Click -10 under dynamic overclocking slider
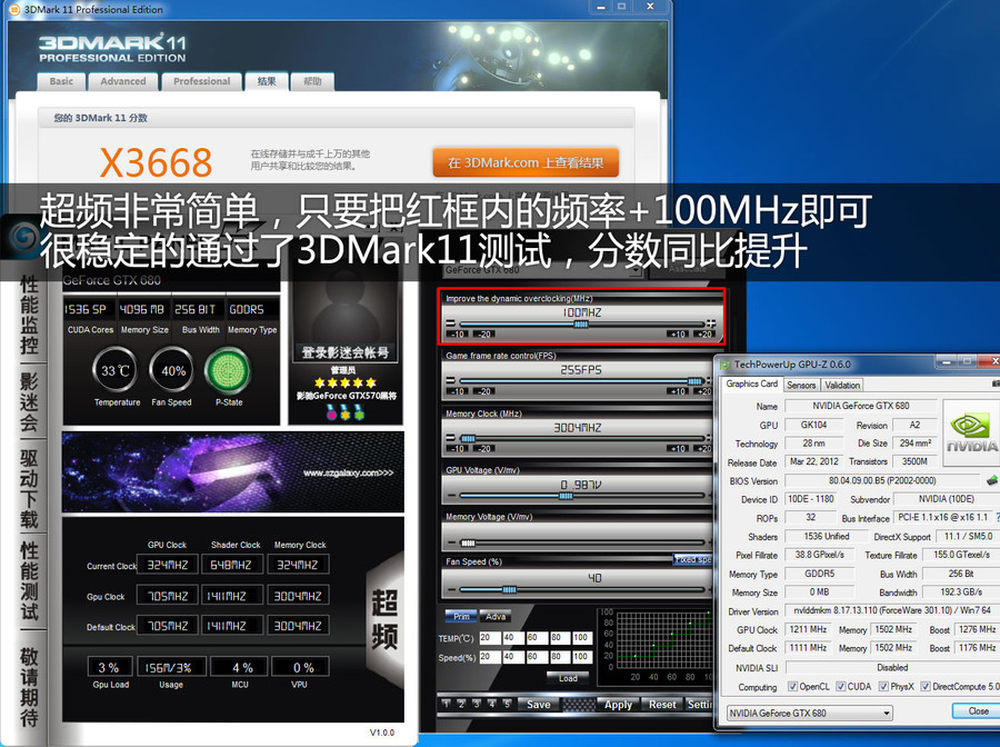This screenshot has width=1000, height=747. click(x=458, y=334)
